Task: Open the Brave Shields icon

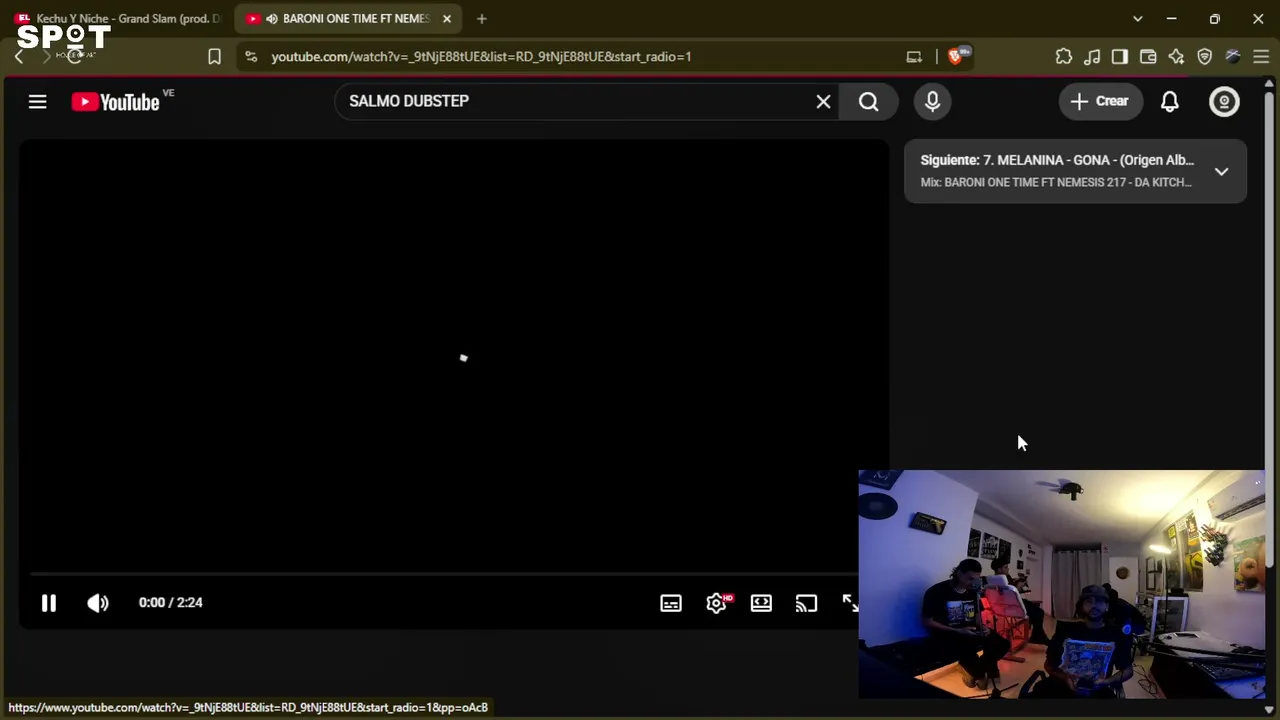Action: tap(958, 56)
